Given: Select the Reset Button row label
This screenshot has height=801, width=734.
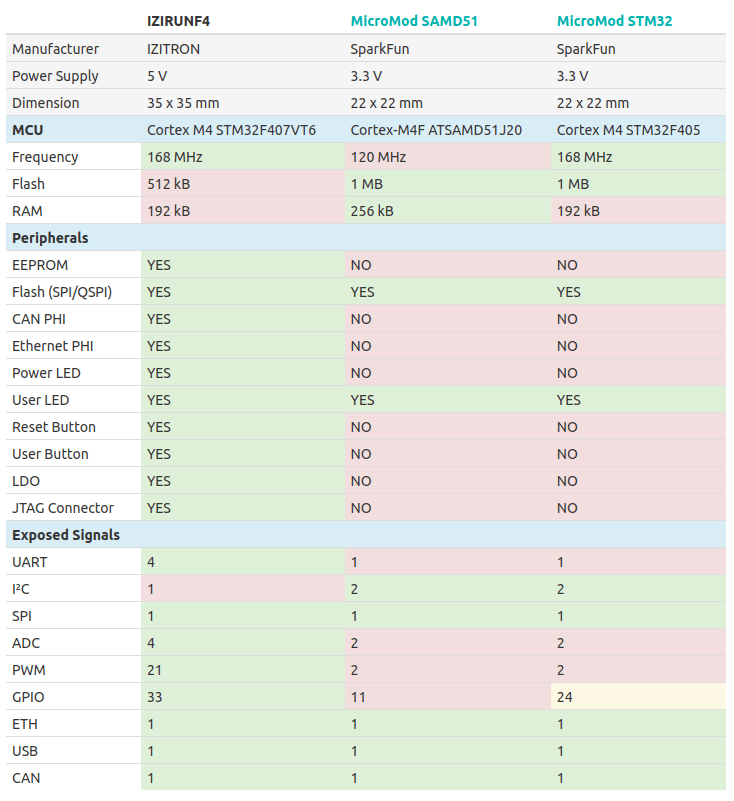Looking at the screenshot, I should coord(54,427).
